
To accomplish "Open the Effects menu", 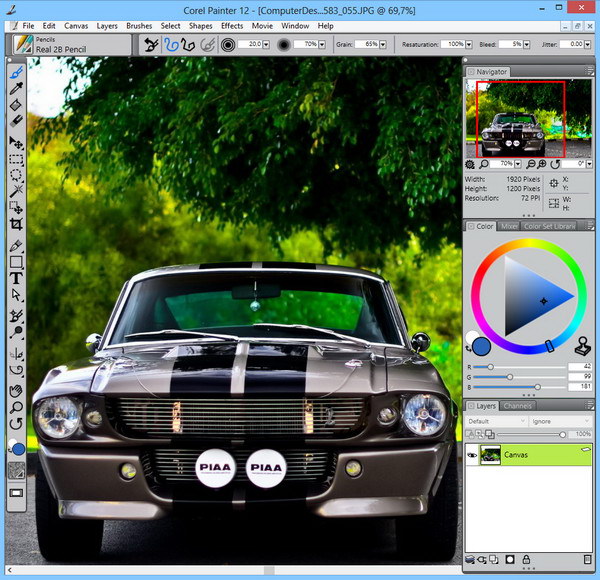I will (x=232, y=25).
